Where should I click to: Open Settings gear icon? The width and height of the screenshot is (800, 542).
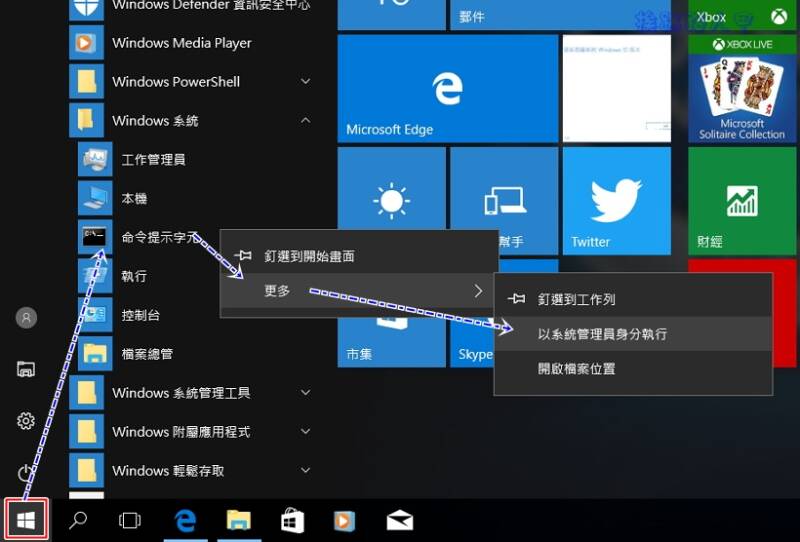point(26,421)
